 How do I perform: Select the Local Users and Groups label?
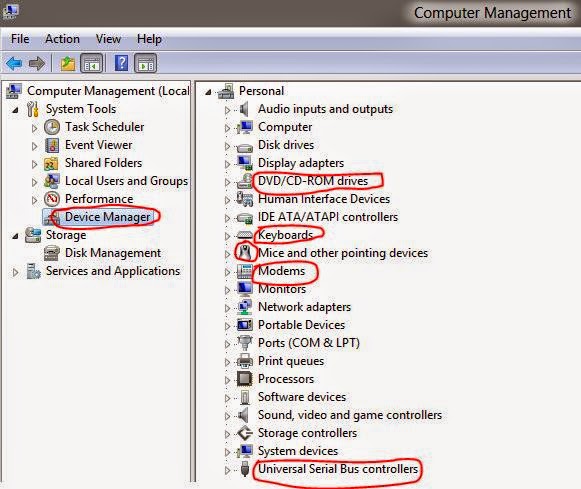point(126,181)
